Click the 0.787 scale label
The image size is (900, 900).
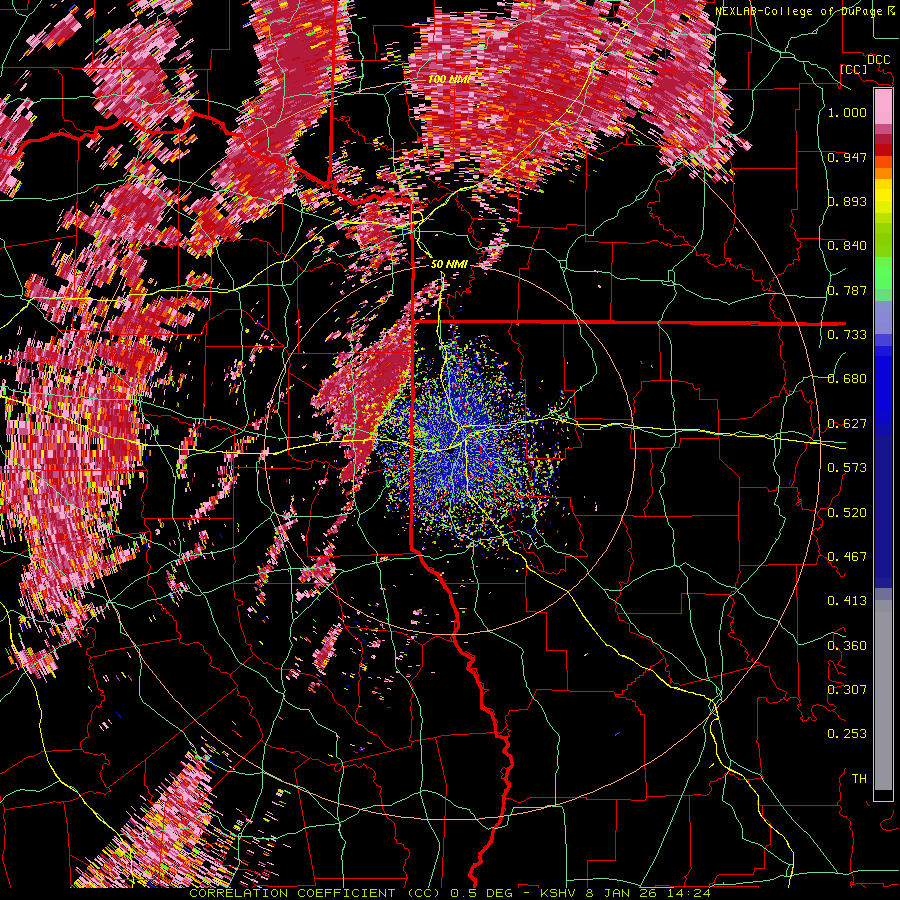coord(847,290)
